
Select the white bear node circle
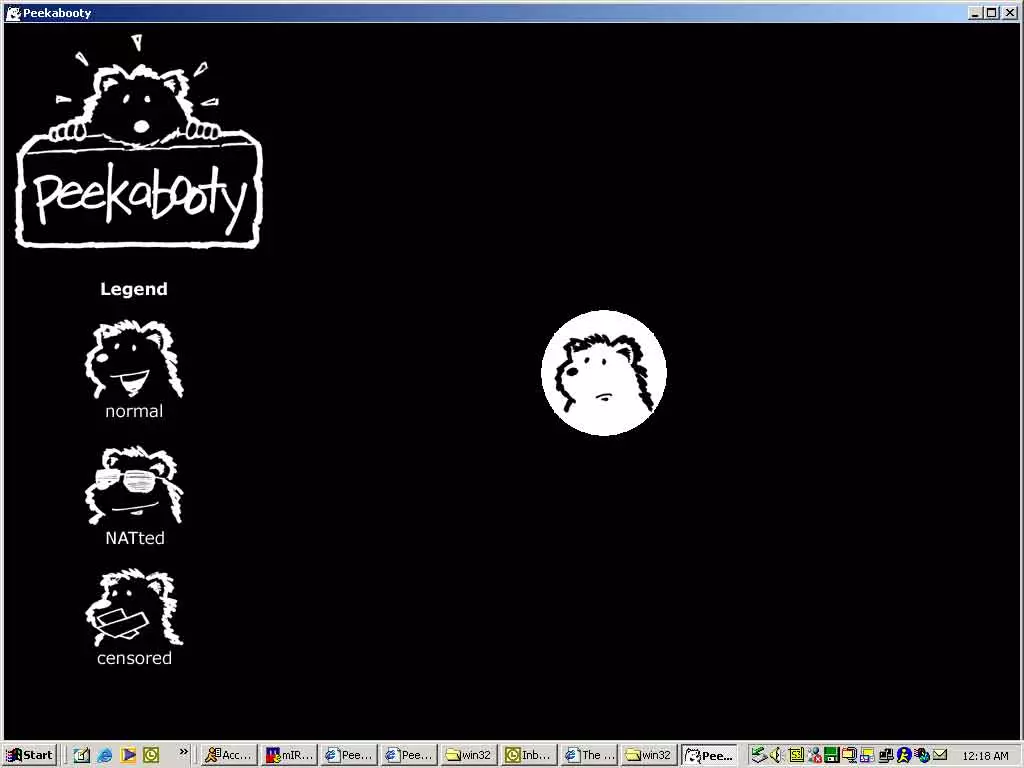tap(604, 373)
